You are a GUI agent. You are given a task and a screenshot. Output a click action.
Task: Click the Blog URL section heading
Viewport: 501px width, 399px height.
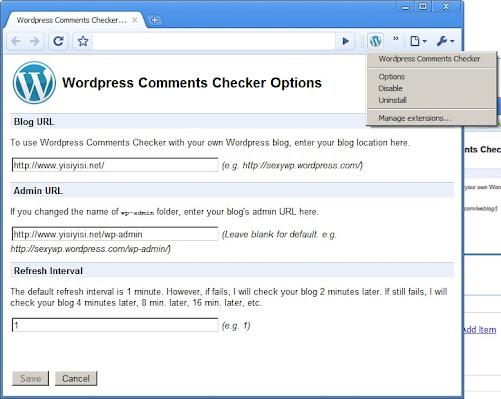[x=34, y=122]
